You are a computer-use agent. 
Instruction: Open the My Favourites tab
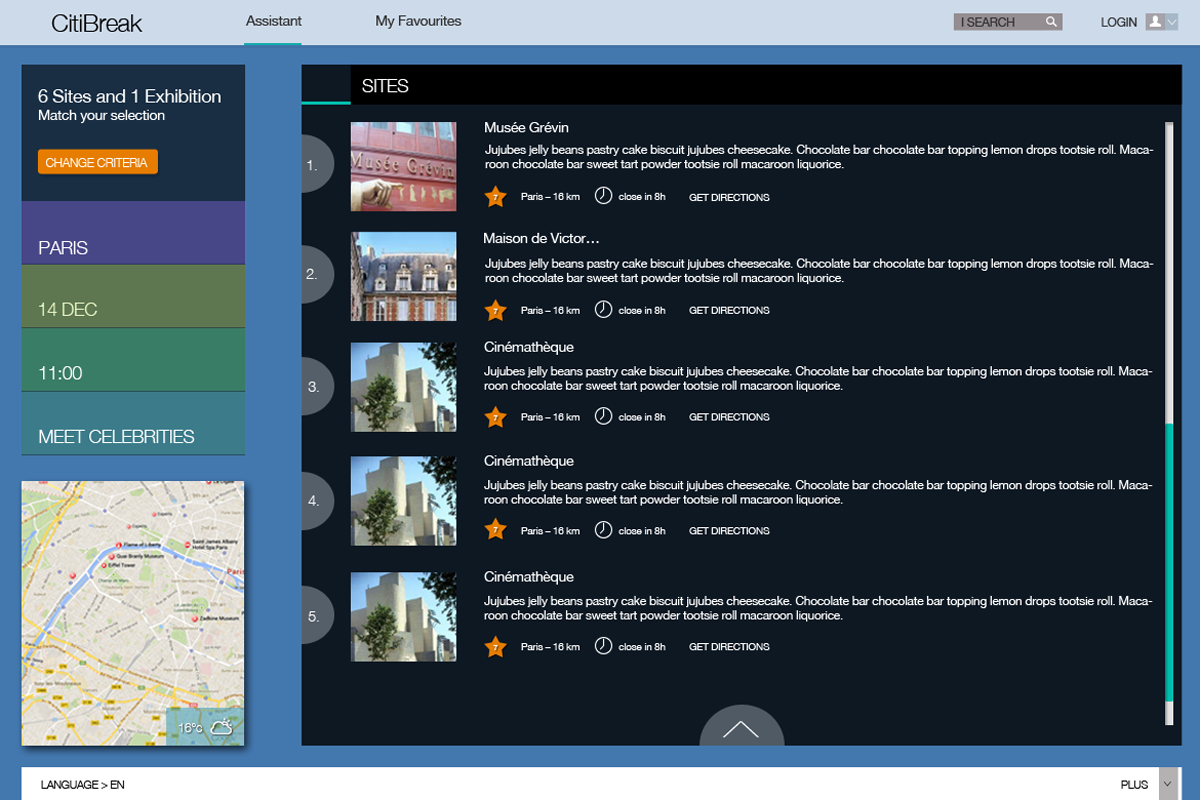[418, 21]
